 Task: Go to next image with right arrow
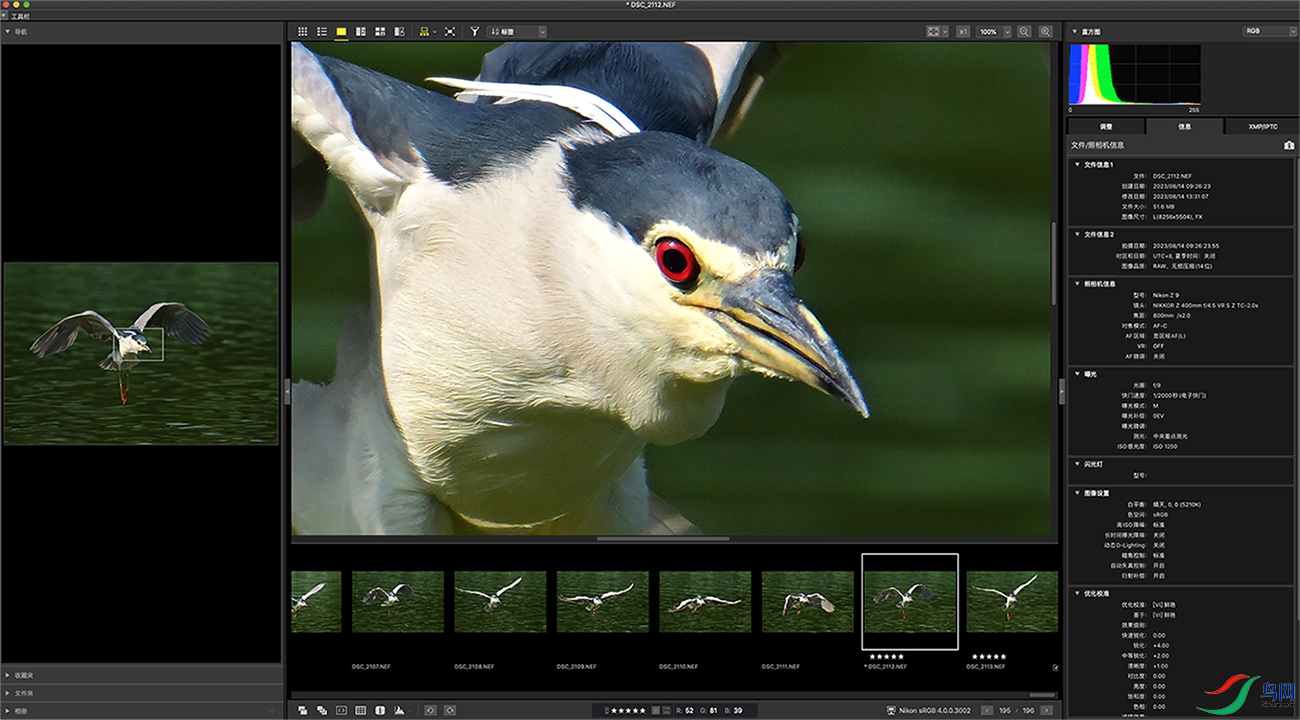tap(1046, 710)
